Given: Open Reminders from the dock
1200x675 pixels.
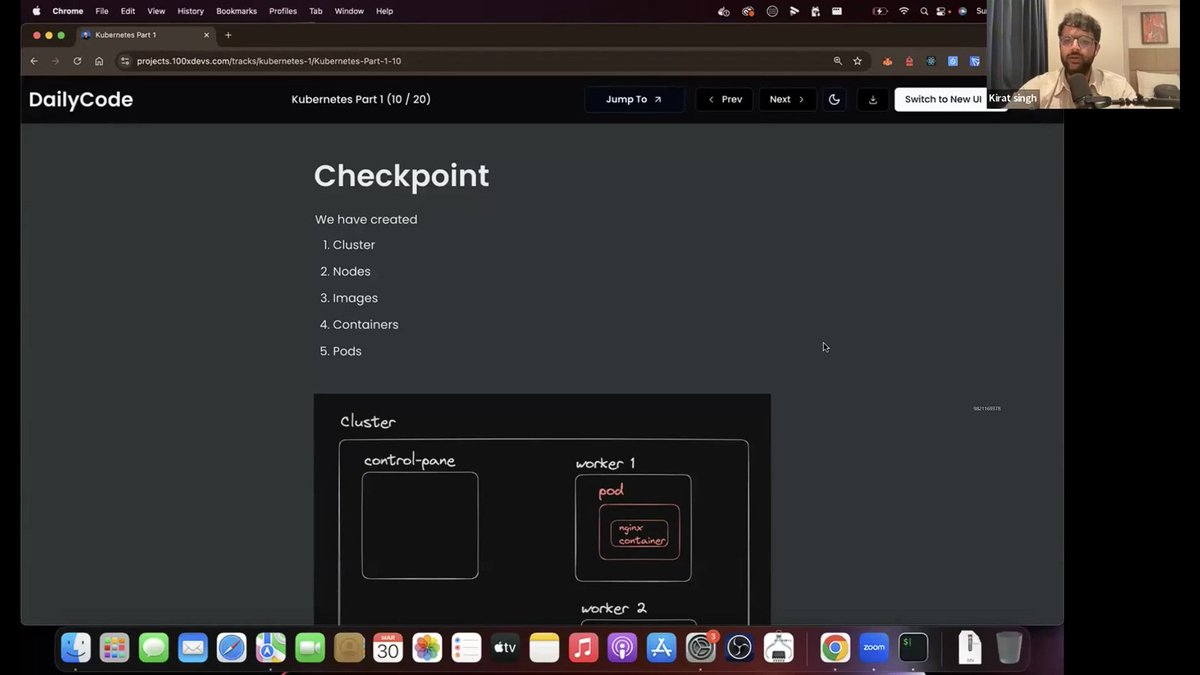Looking at the screenshot, I should pyautogui.click(x=466, y=647).
